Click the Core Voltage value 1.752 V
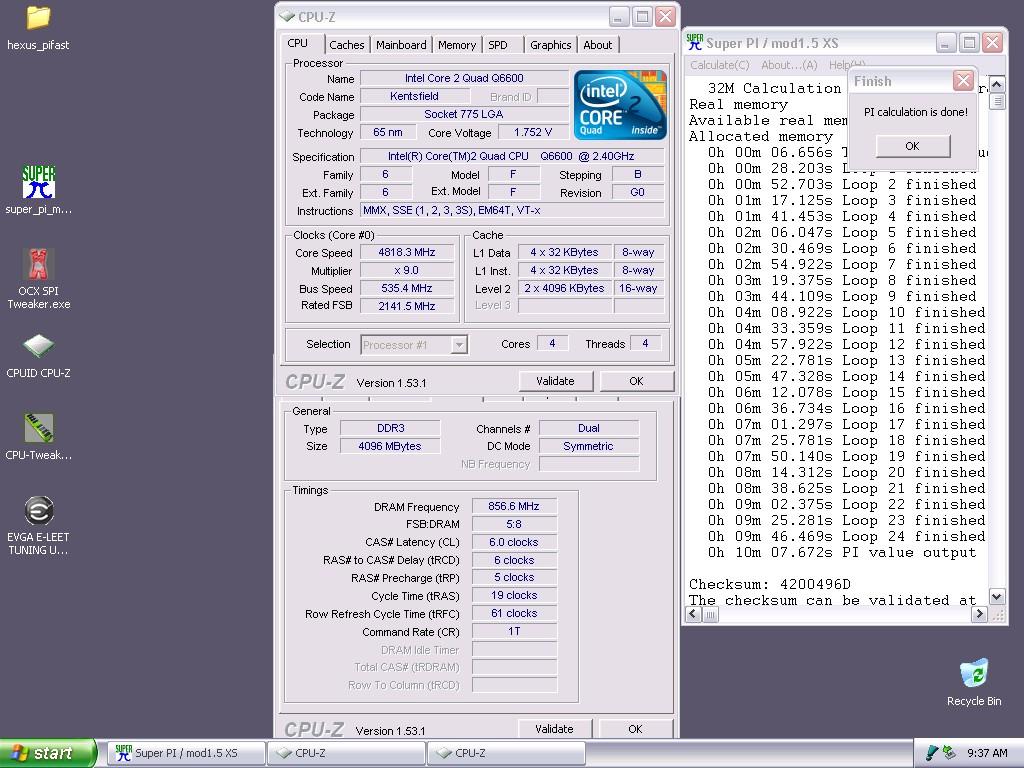Viewport: 1024px width, 768px height. (x=532, y=132)
